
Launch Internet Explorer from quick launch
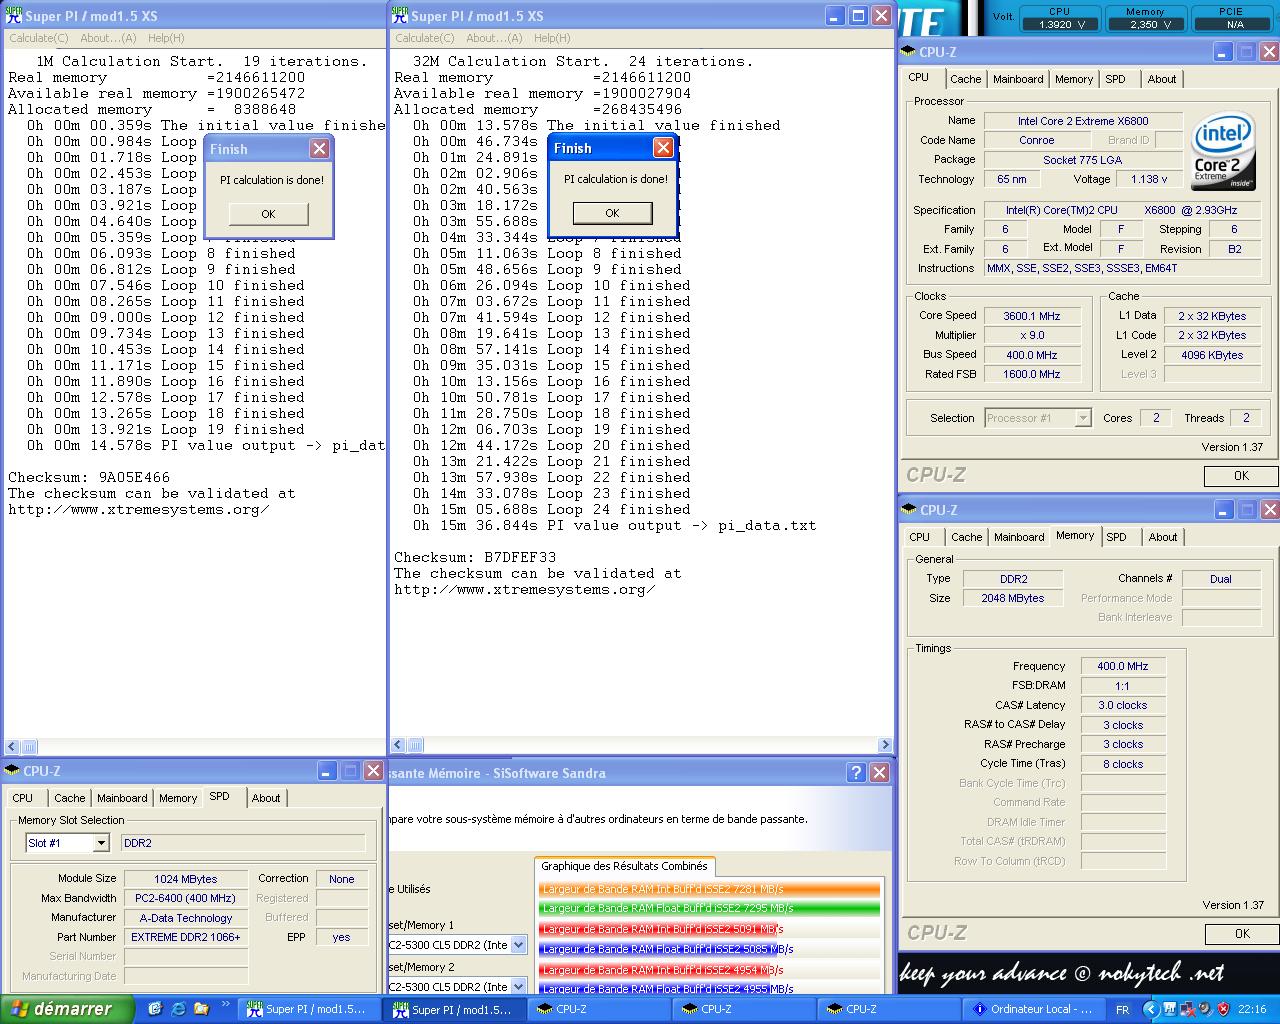[x=178, y=1009]
